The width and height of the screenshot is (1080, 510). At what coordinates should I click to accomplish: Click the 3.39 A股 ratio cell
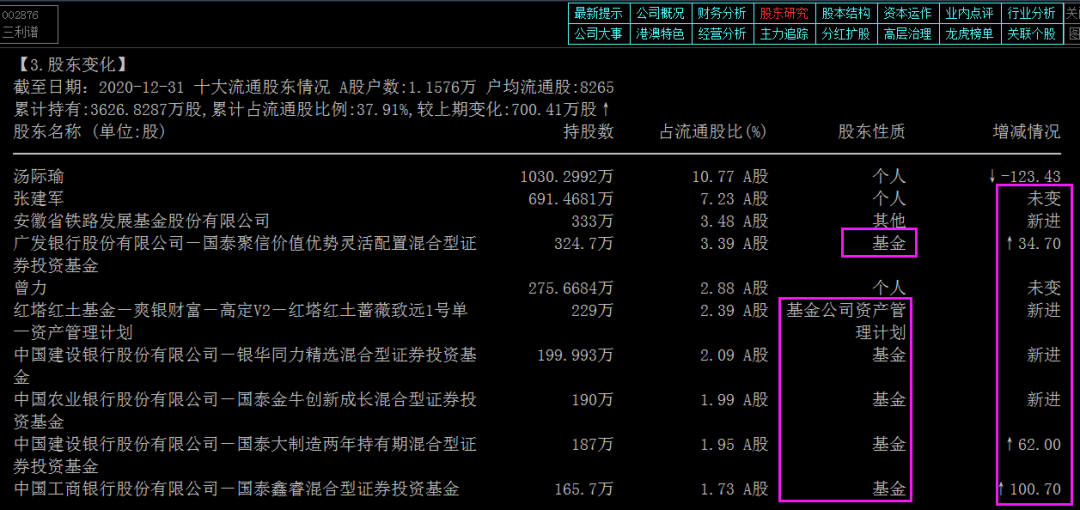734,243
